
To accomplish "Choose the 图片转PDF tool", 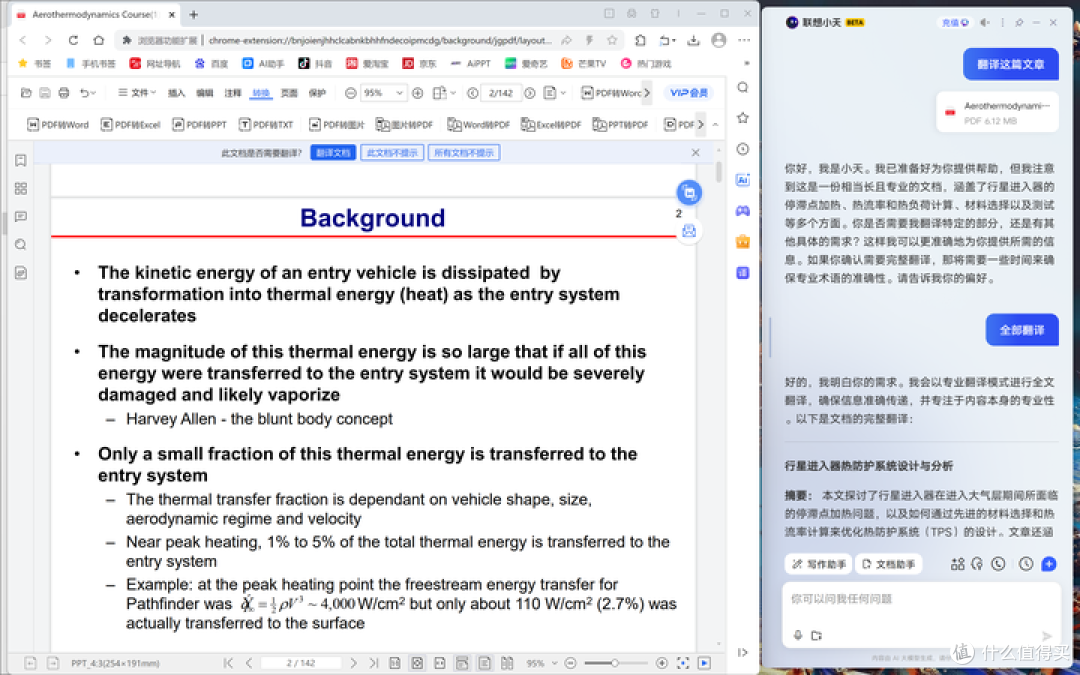I will 404,125.
